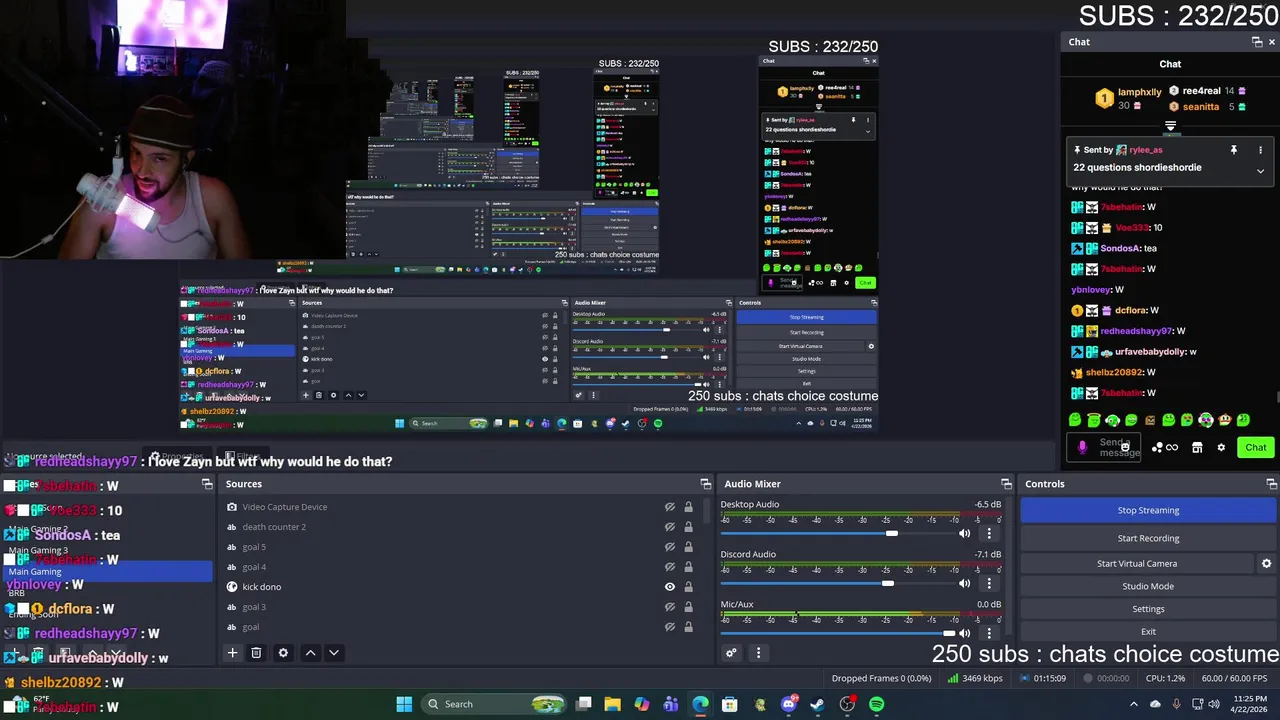Open Spotify from the taskbar

876,704
